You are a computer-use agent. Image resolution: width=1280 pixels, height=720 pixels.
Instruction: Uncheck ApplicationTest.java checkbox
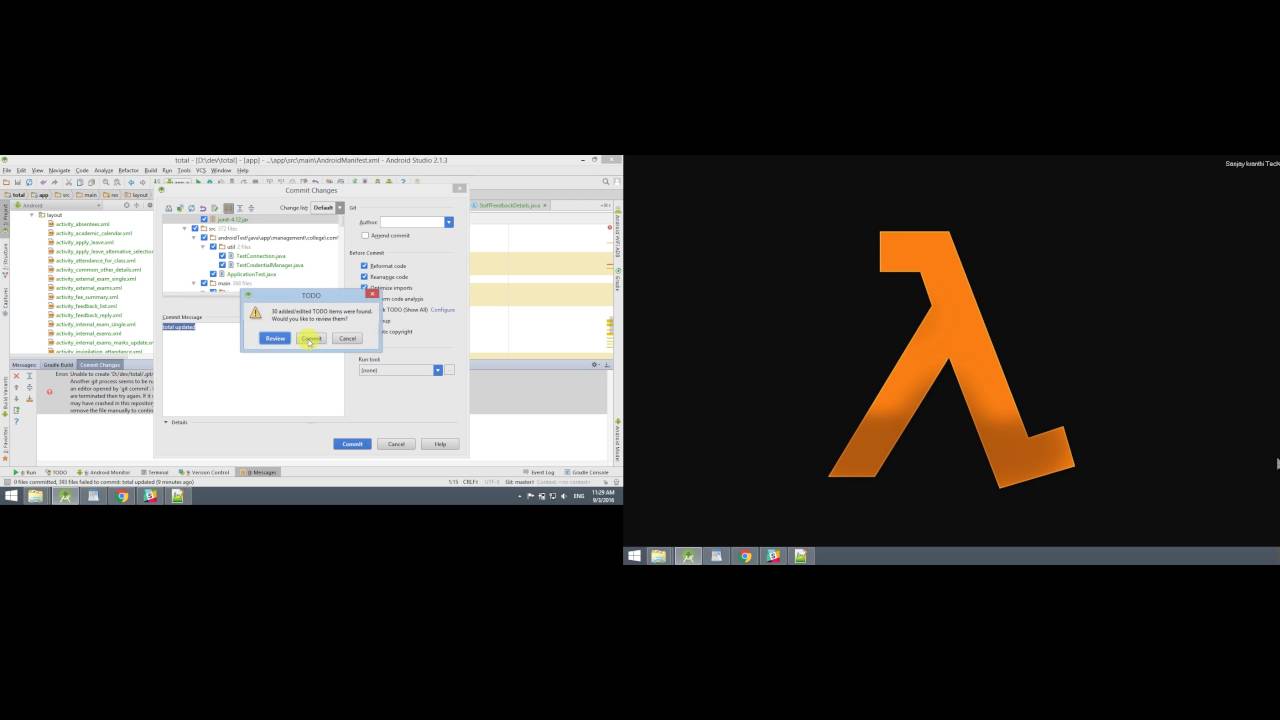click(213, 274)
